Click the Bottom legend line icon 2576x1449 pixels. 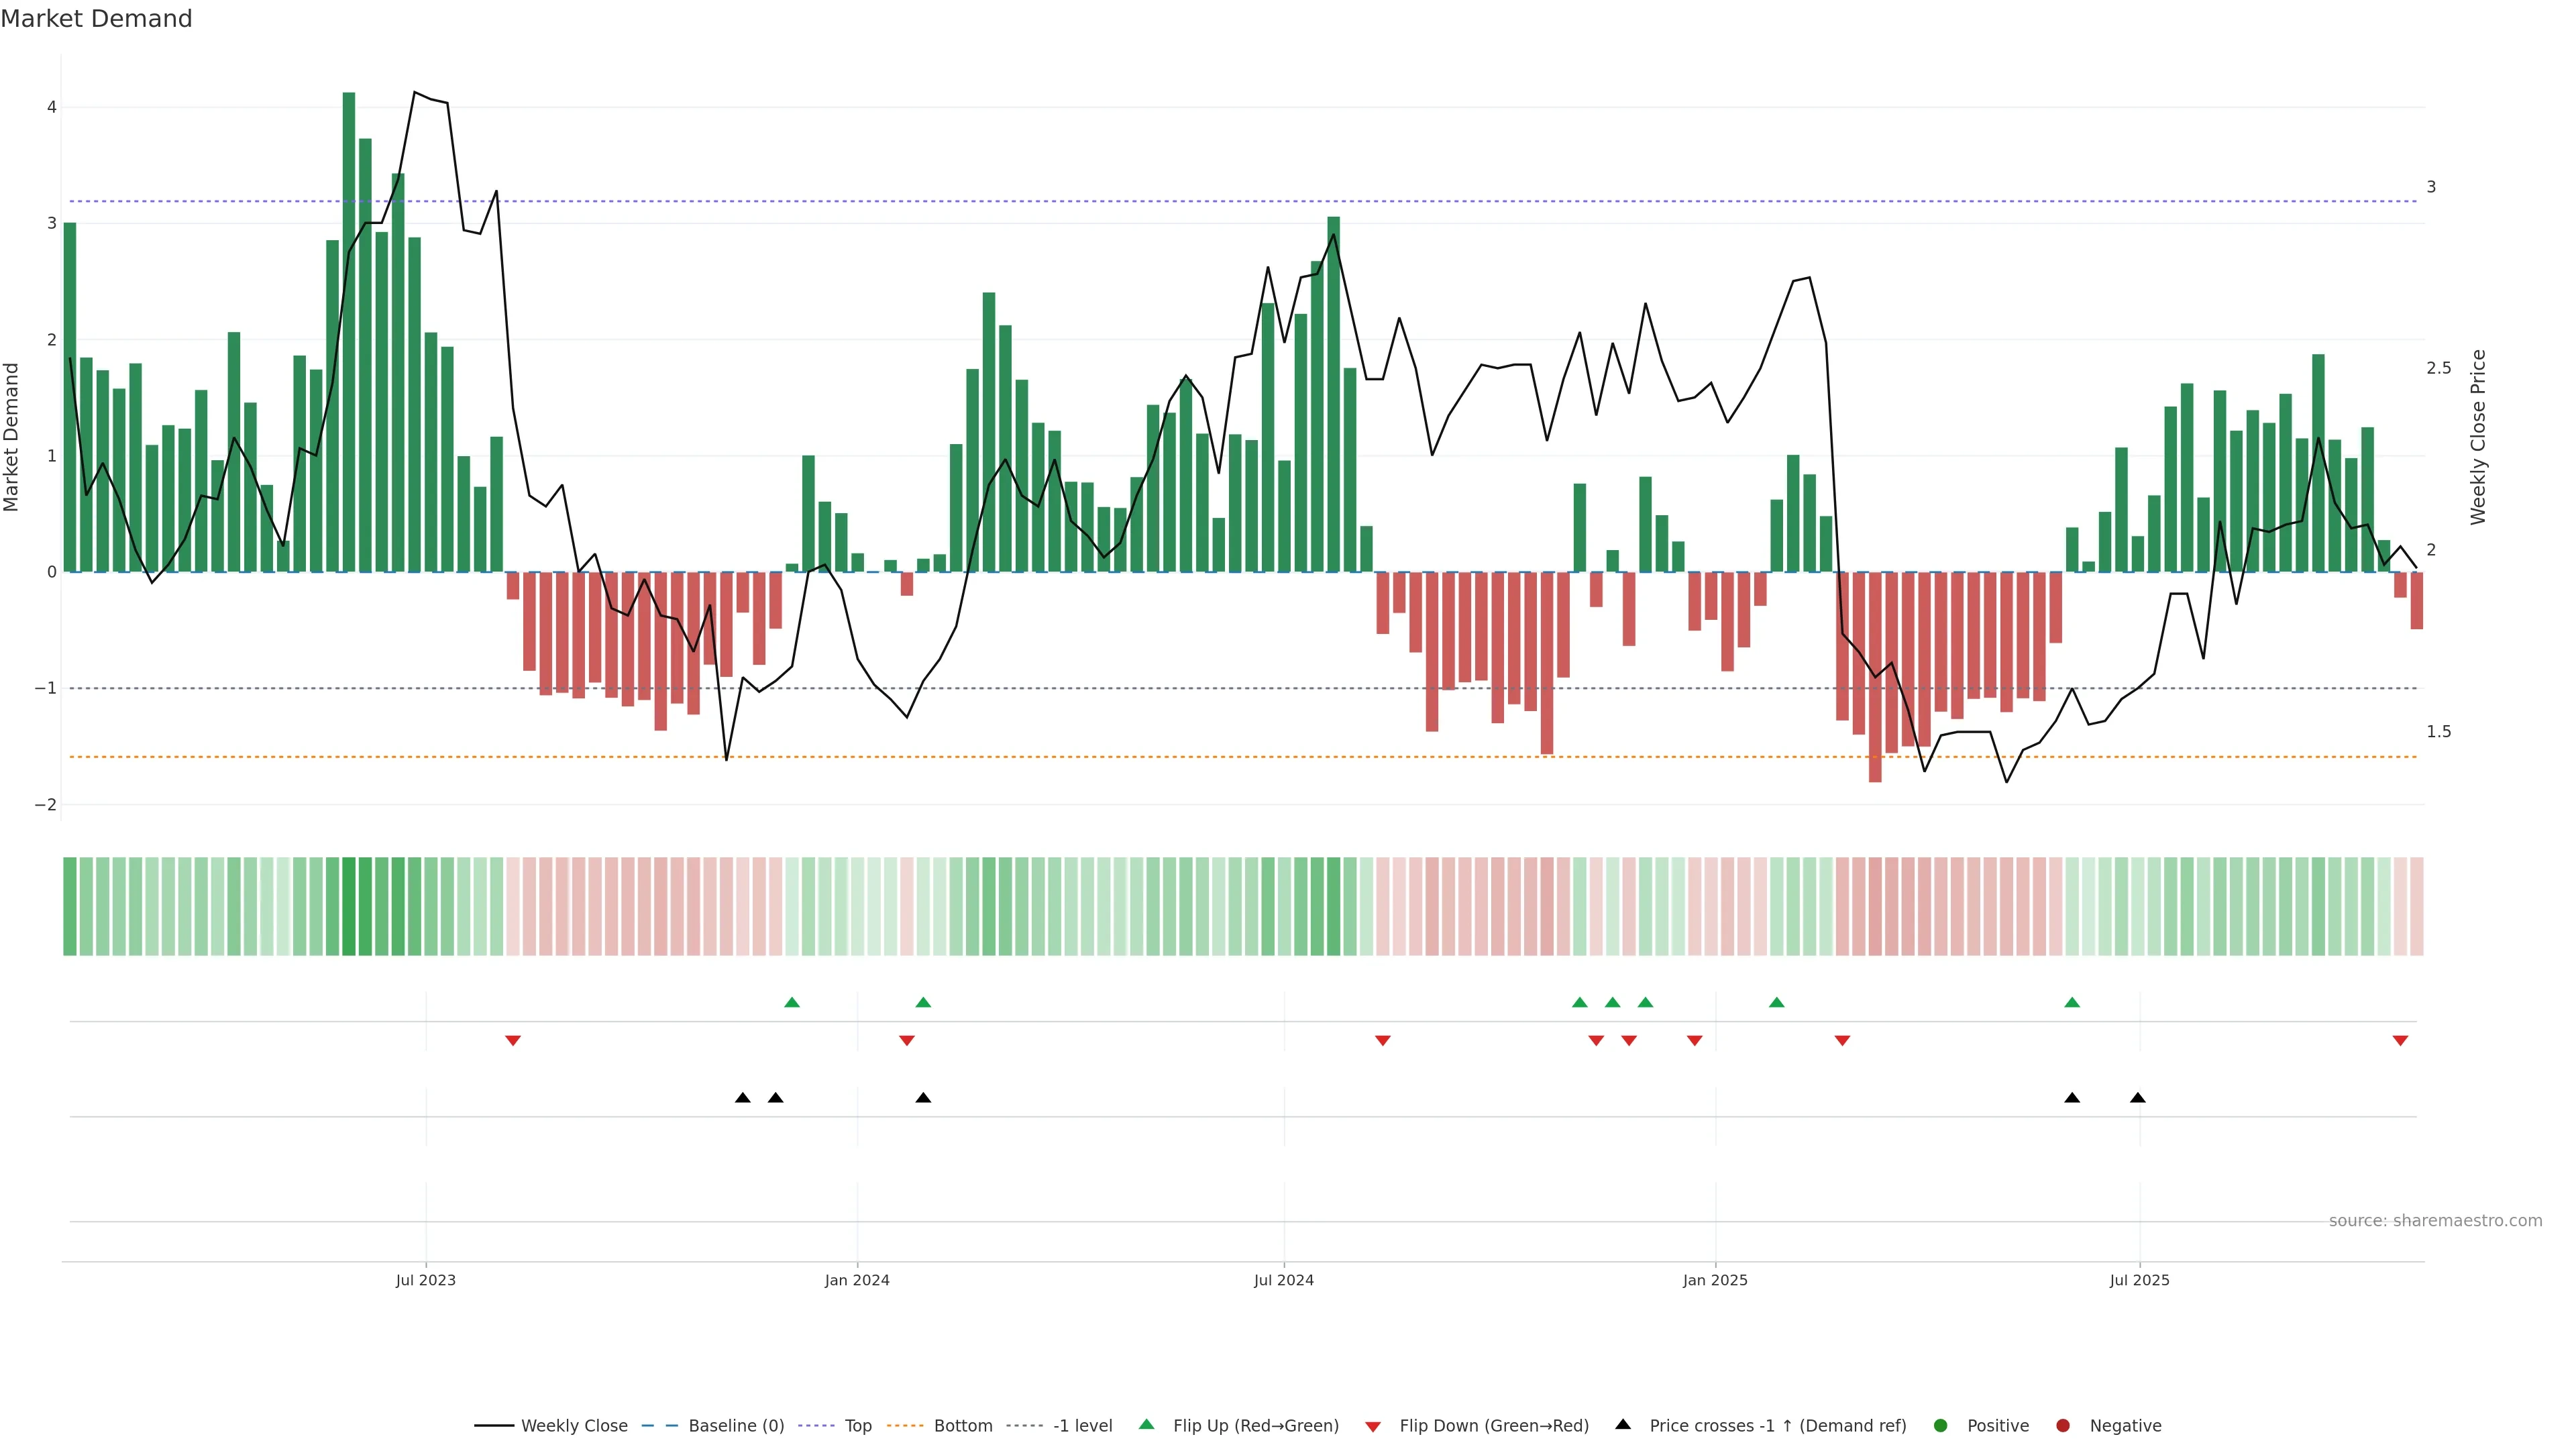pos(906,1426)
